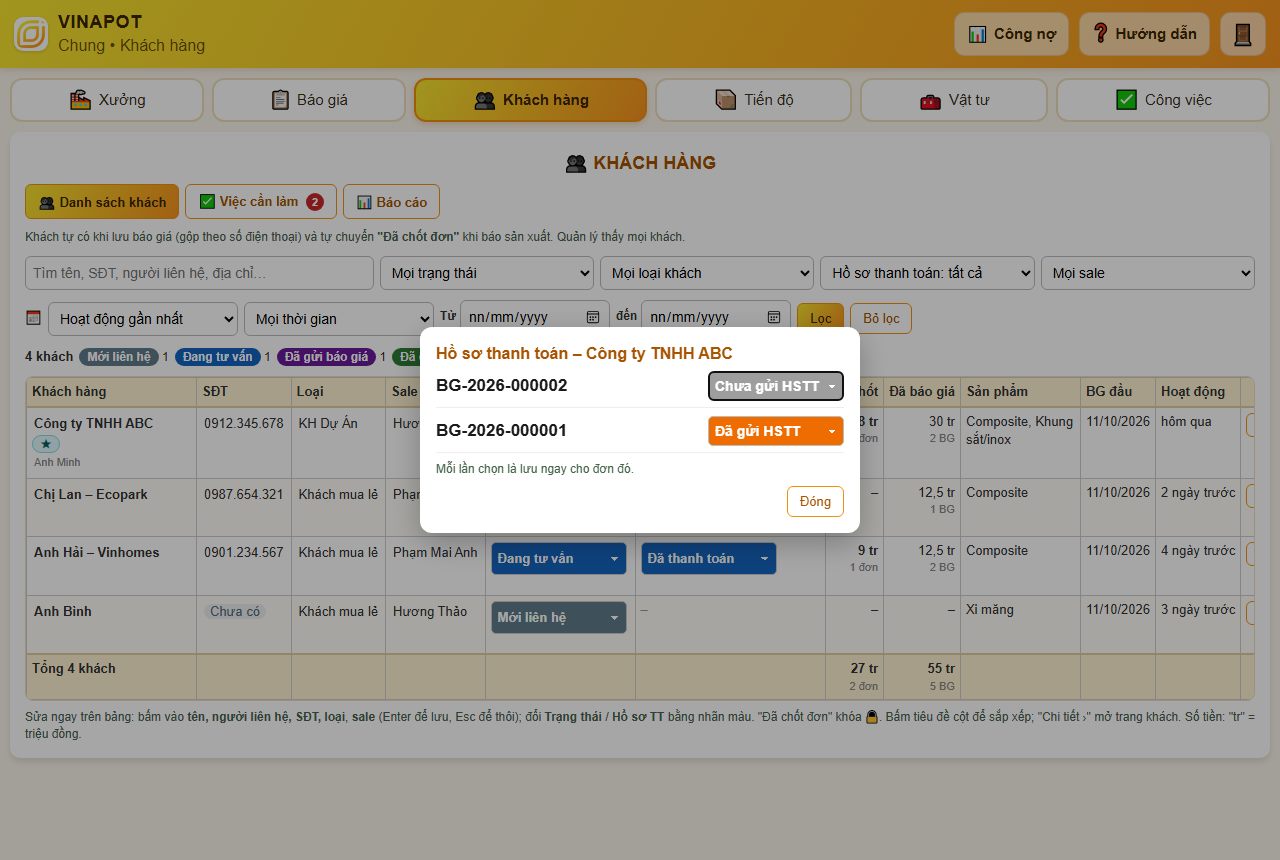Viewport: 1280px width, 860px height.
Task: Open the Công nợ debt panel
Action: tap(1011, 34)
